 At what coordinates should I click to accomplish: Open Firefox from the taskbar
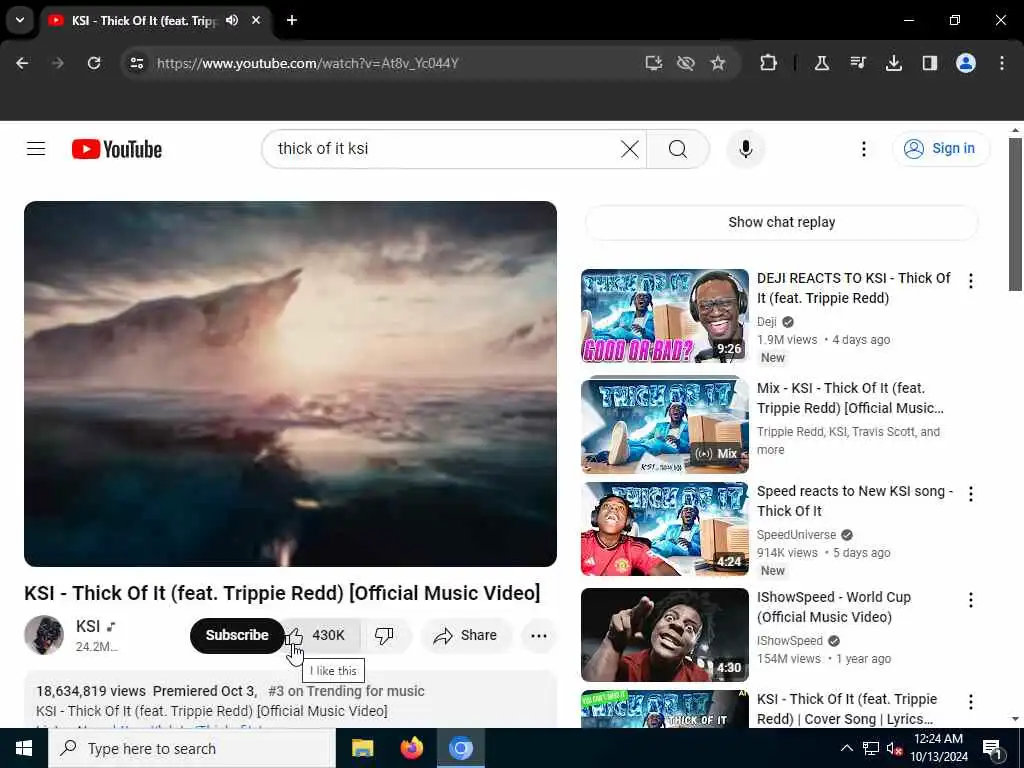[x=411, y=748]
